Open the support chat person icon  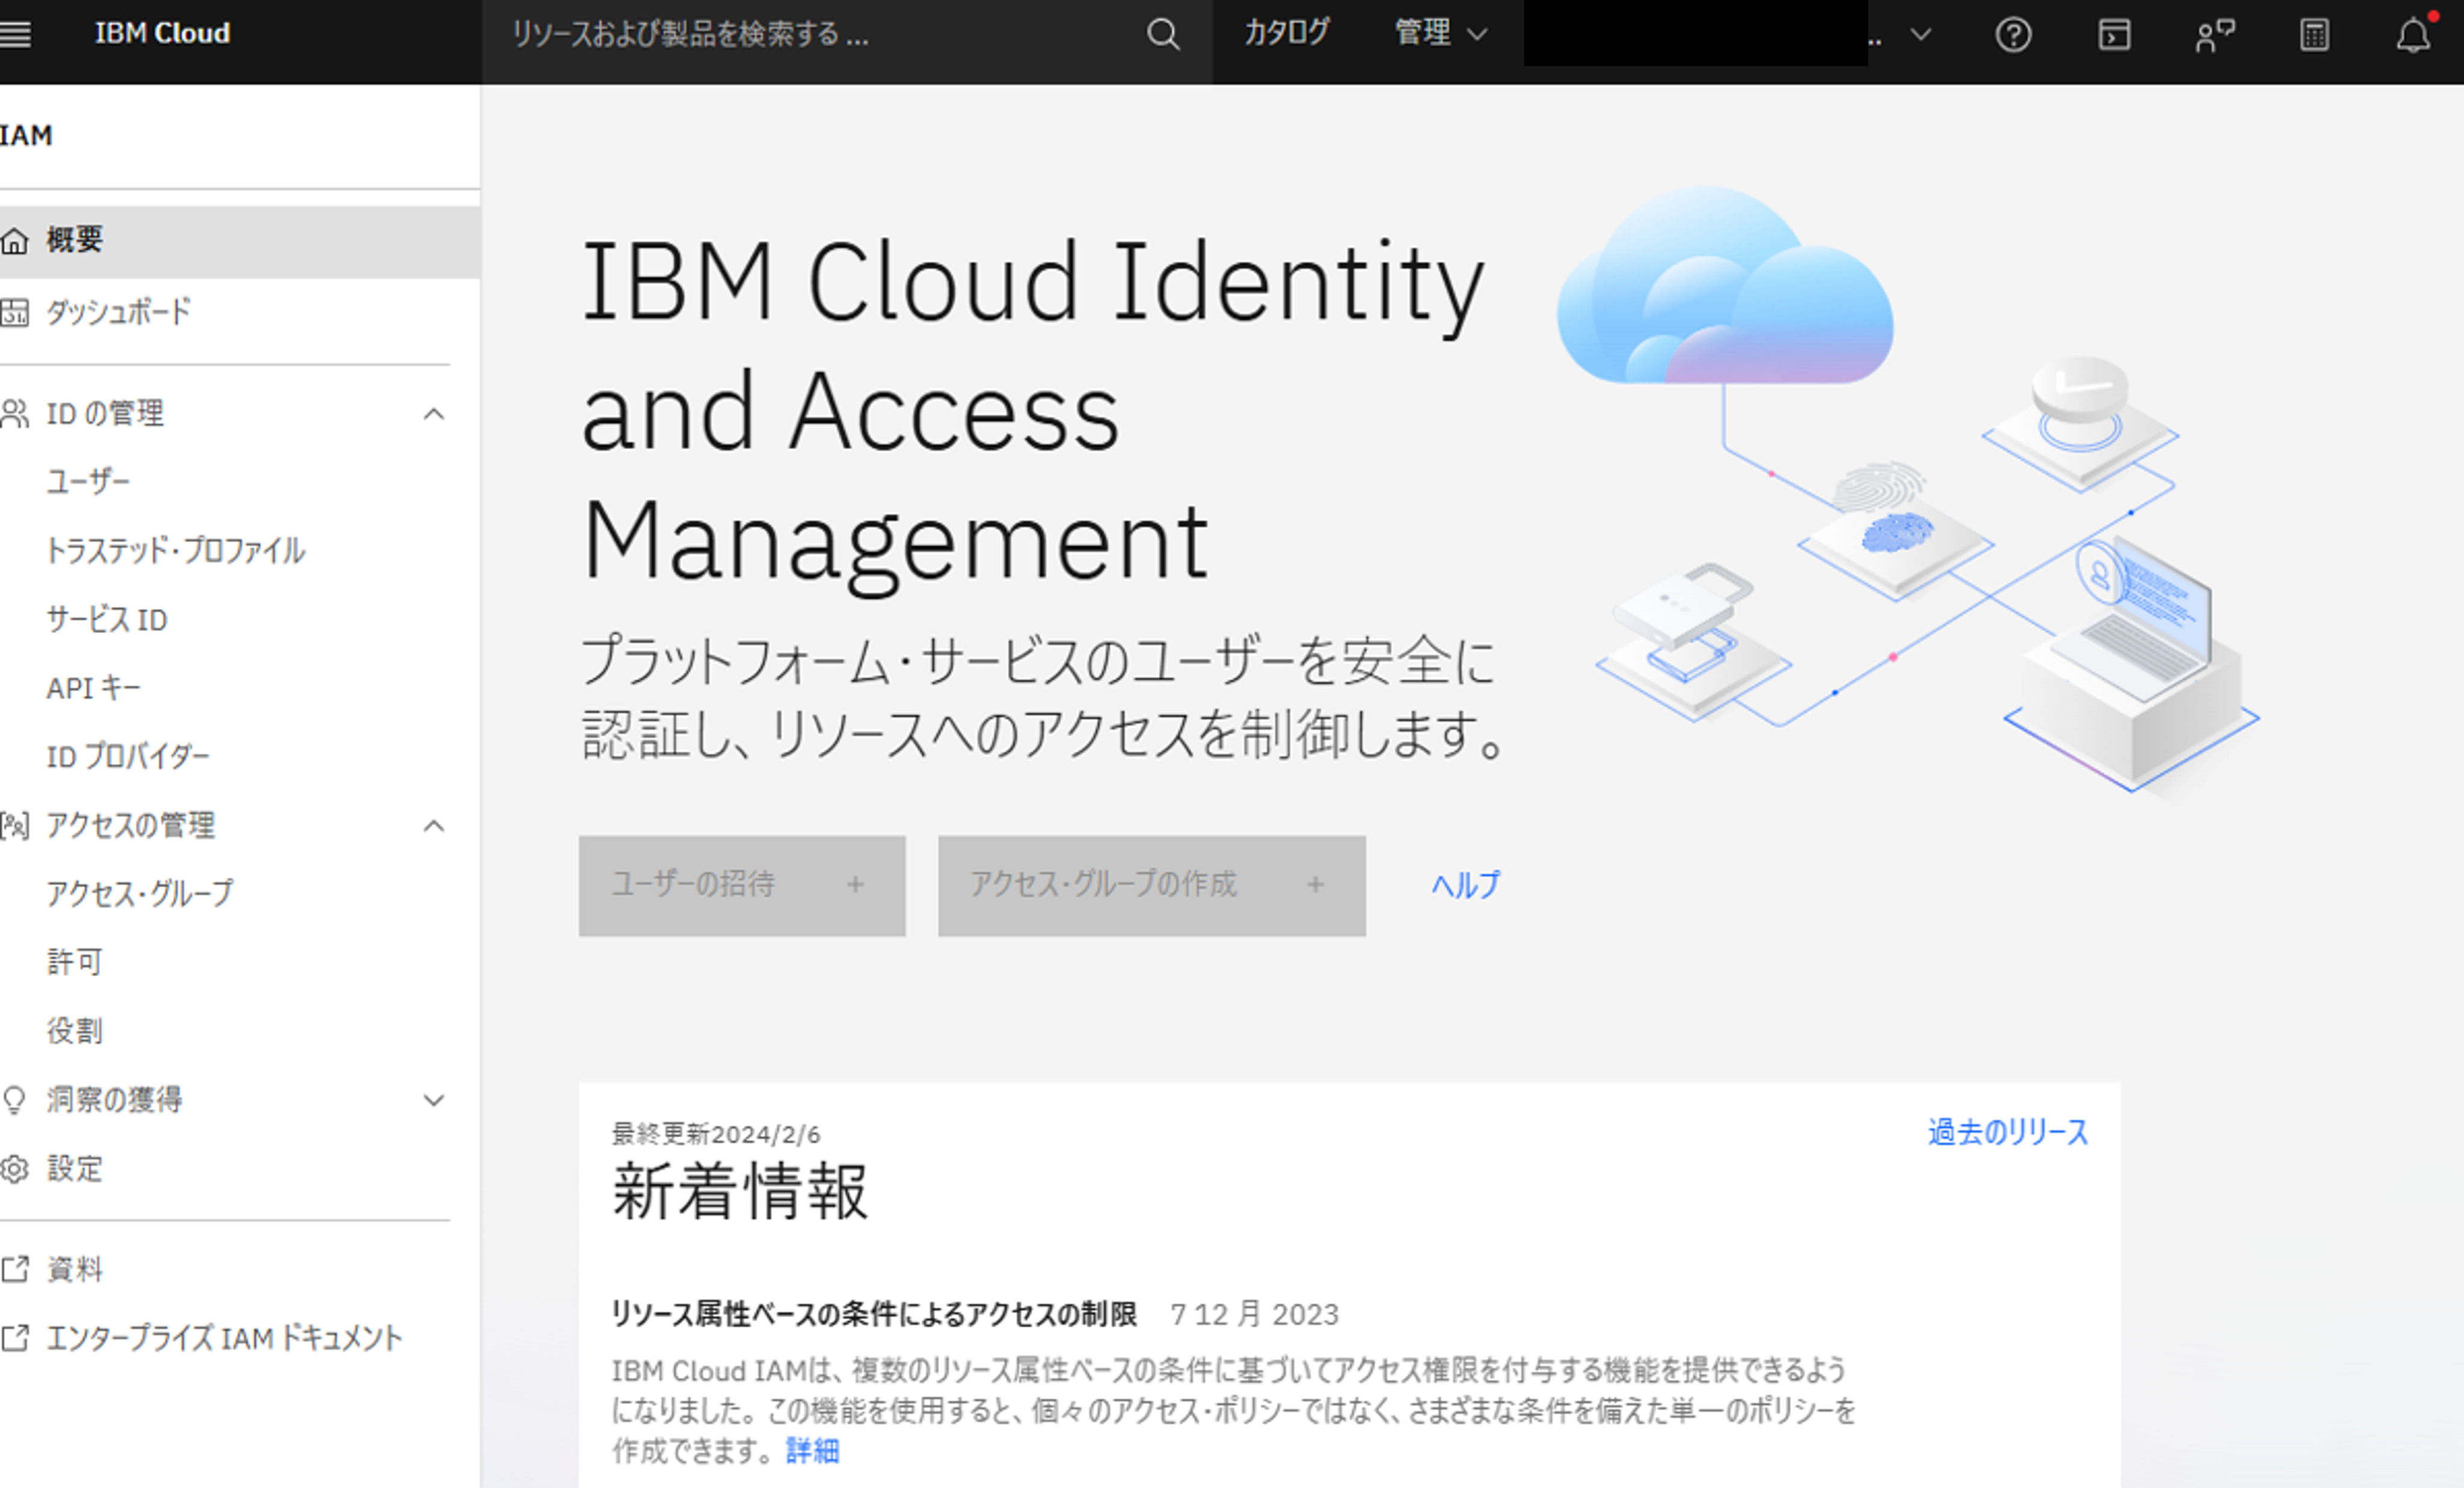[2214, 35]
